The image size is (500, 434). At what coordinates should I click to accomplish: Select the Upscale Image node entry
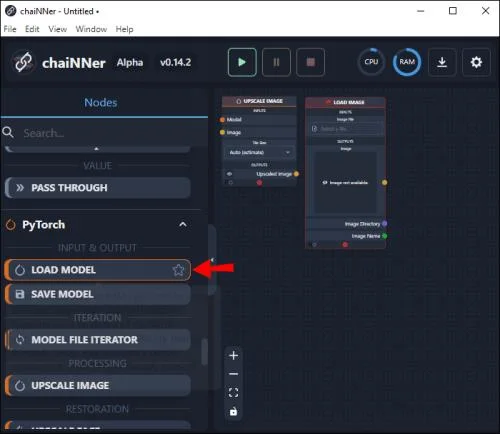pyautogui.click(x=98, y=385)
